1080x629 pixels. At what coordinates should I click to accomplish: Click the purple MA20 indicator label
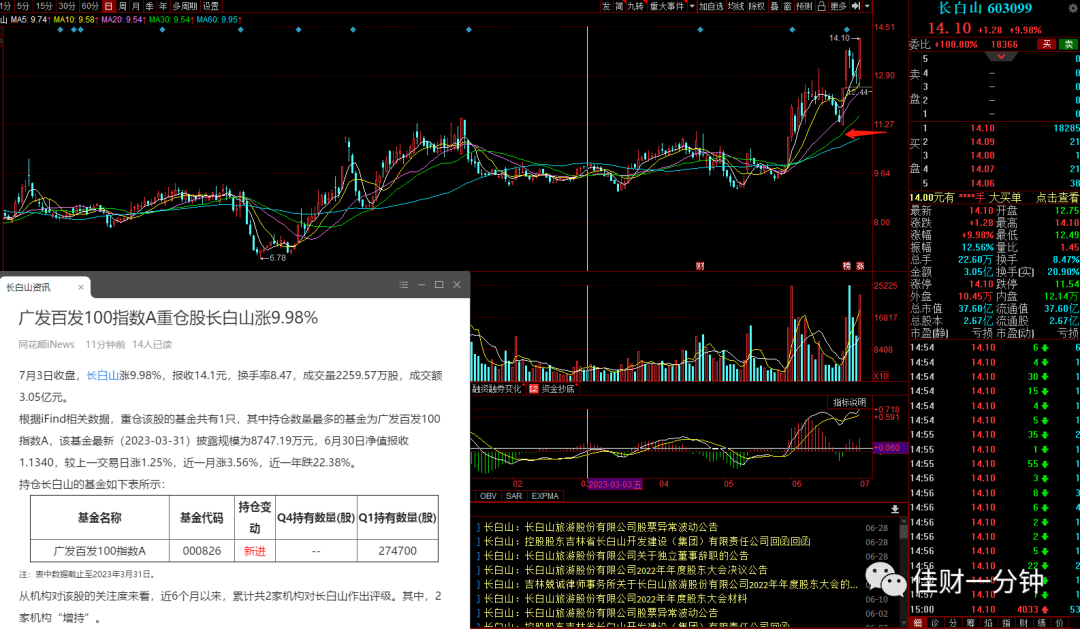click(123, 20)
